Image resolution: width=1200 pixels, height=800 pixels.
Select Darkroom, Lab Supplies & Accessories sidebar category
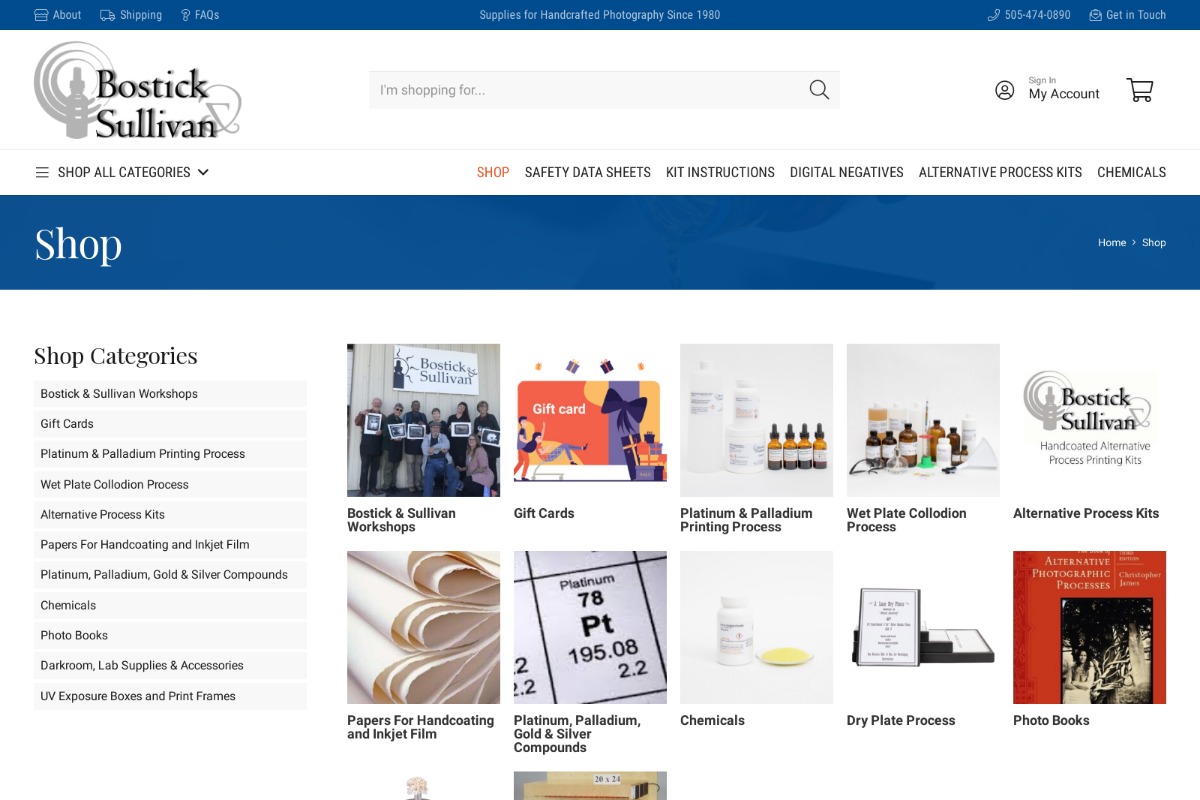pyautogui.click(x=170, y=666)
